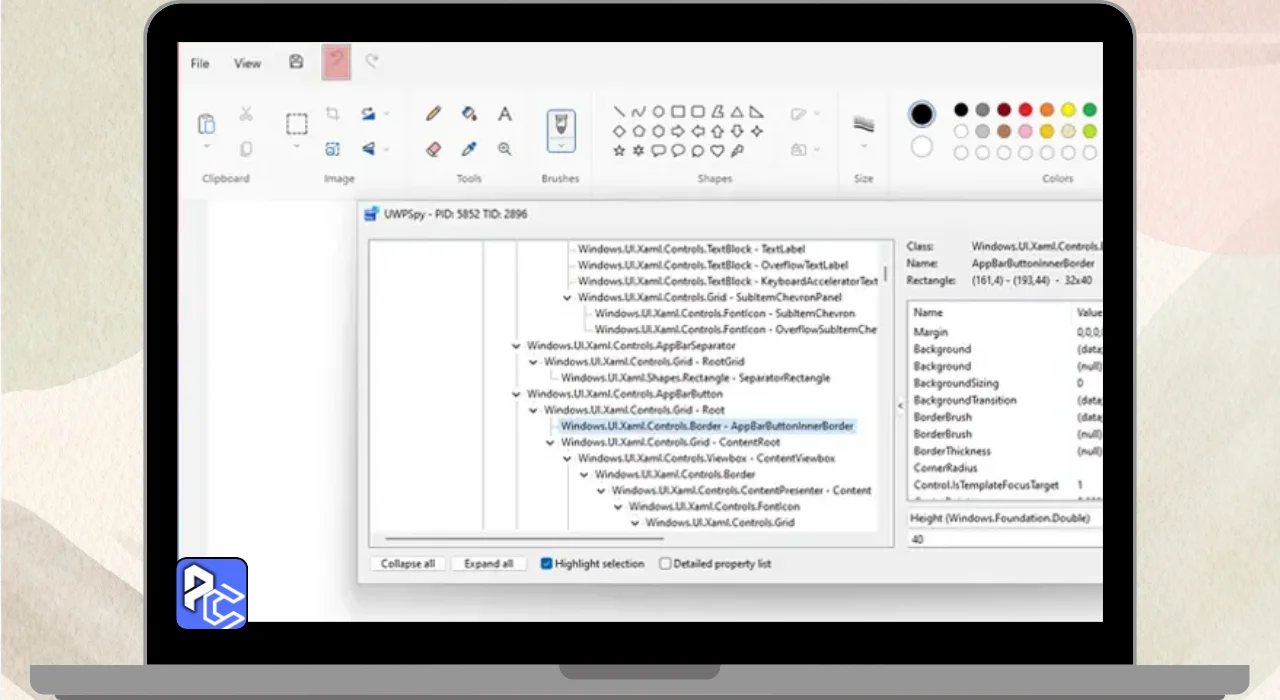1280x700 pixels.
Task: Select the Pencil tool
Action: click(x=433, y=114)
